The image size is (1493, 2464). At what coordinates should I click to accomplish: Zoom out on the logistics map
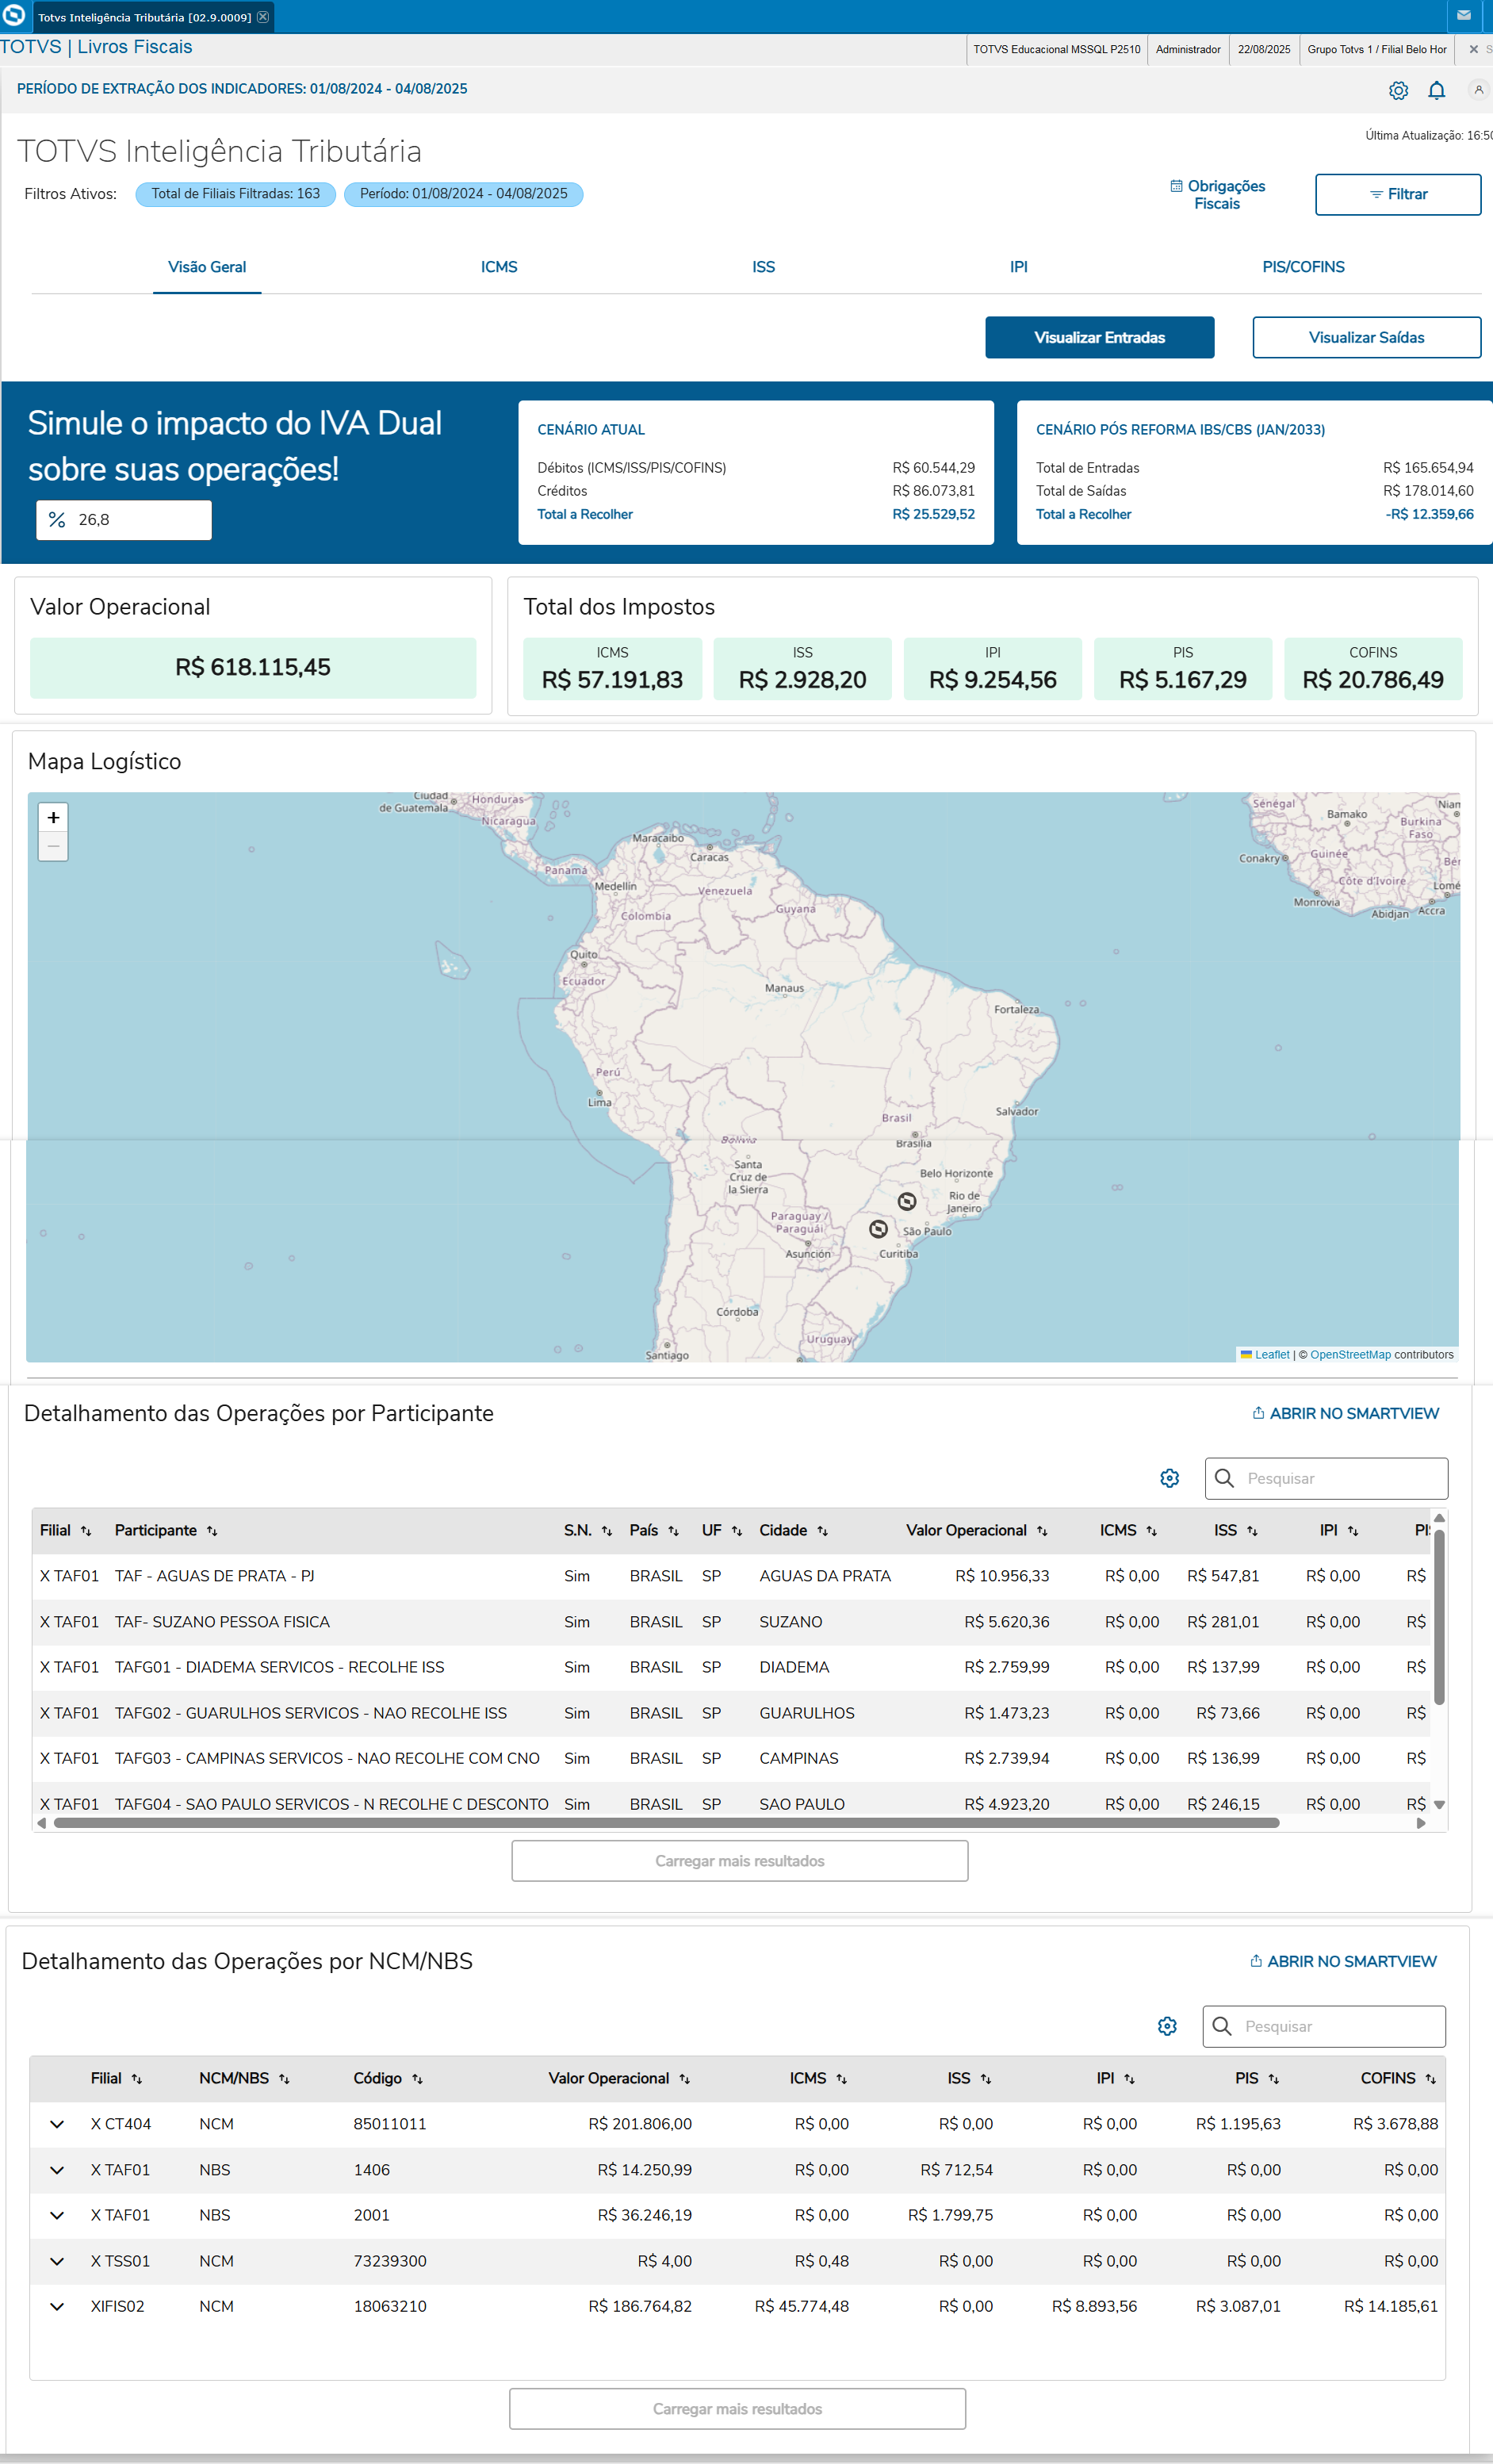[x=54, y=846]
